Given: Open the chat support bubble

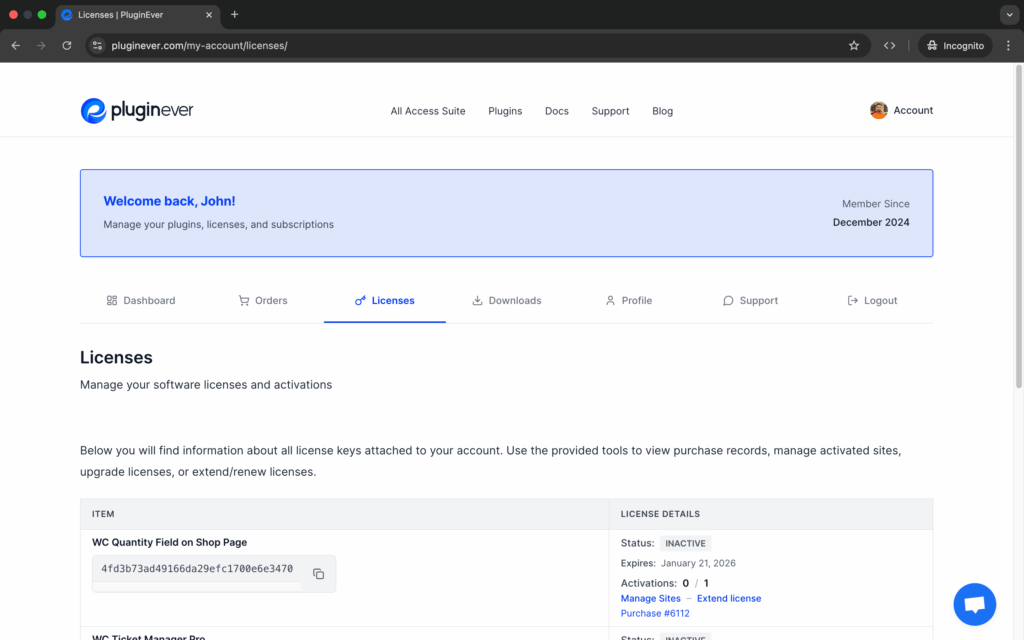Looking at the screenshot, I should [974, 604].
